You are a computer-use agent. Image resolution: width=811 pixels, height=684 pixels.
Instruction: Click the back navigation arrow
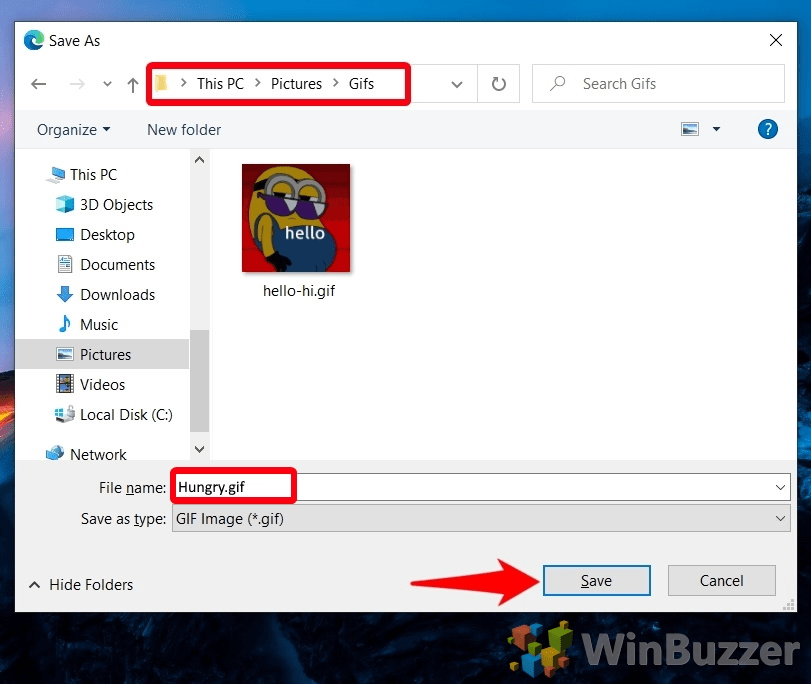pyautogui.click(x=38, y=84)
